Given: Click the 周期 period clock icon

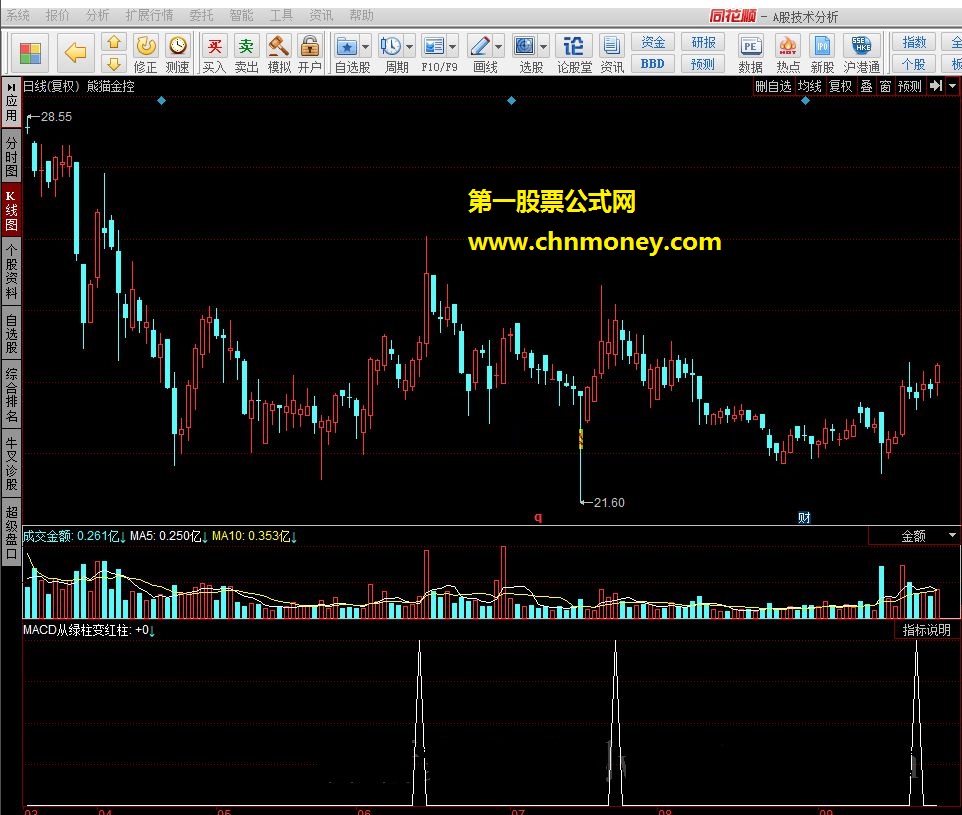Looking at the screenshot, I should [390, 47].
